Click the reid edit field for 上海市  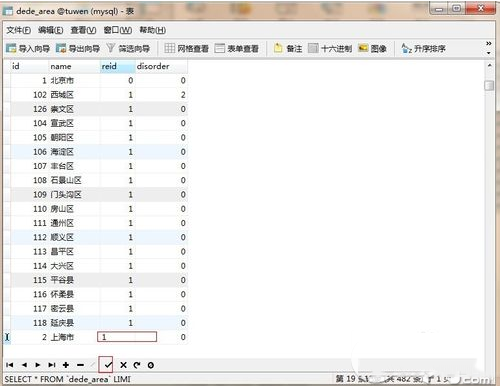tap(127, 337)
